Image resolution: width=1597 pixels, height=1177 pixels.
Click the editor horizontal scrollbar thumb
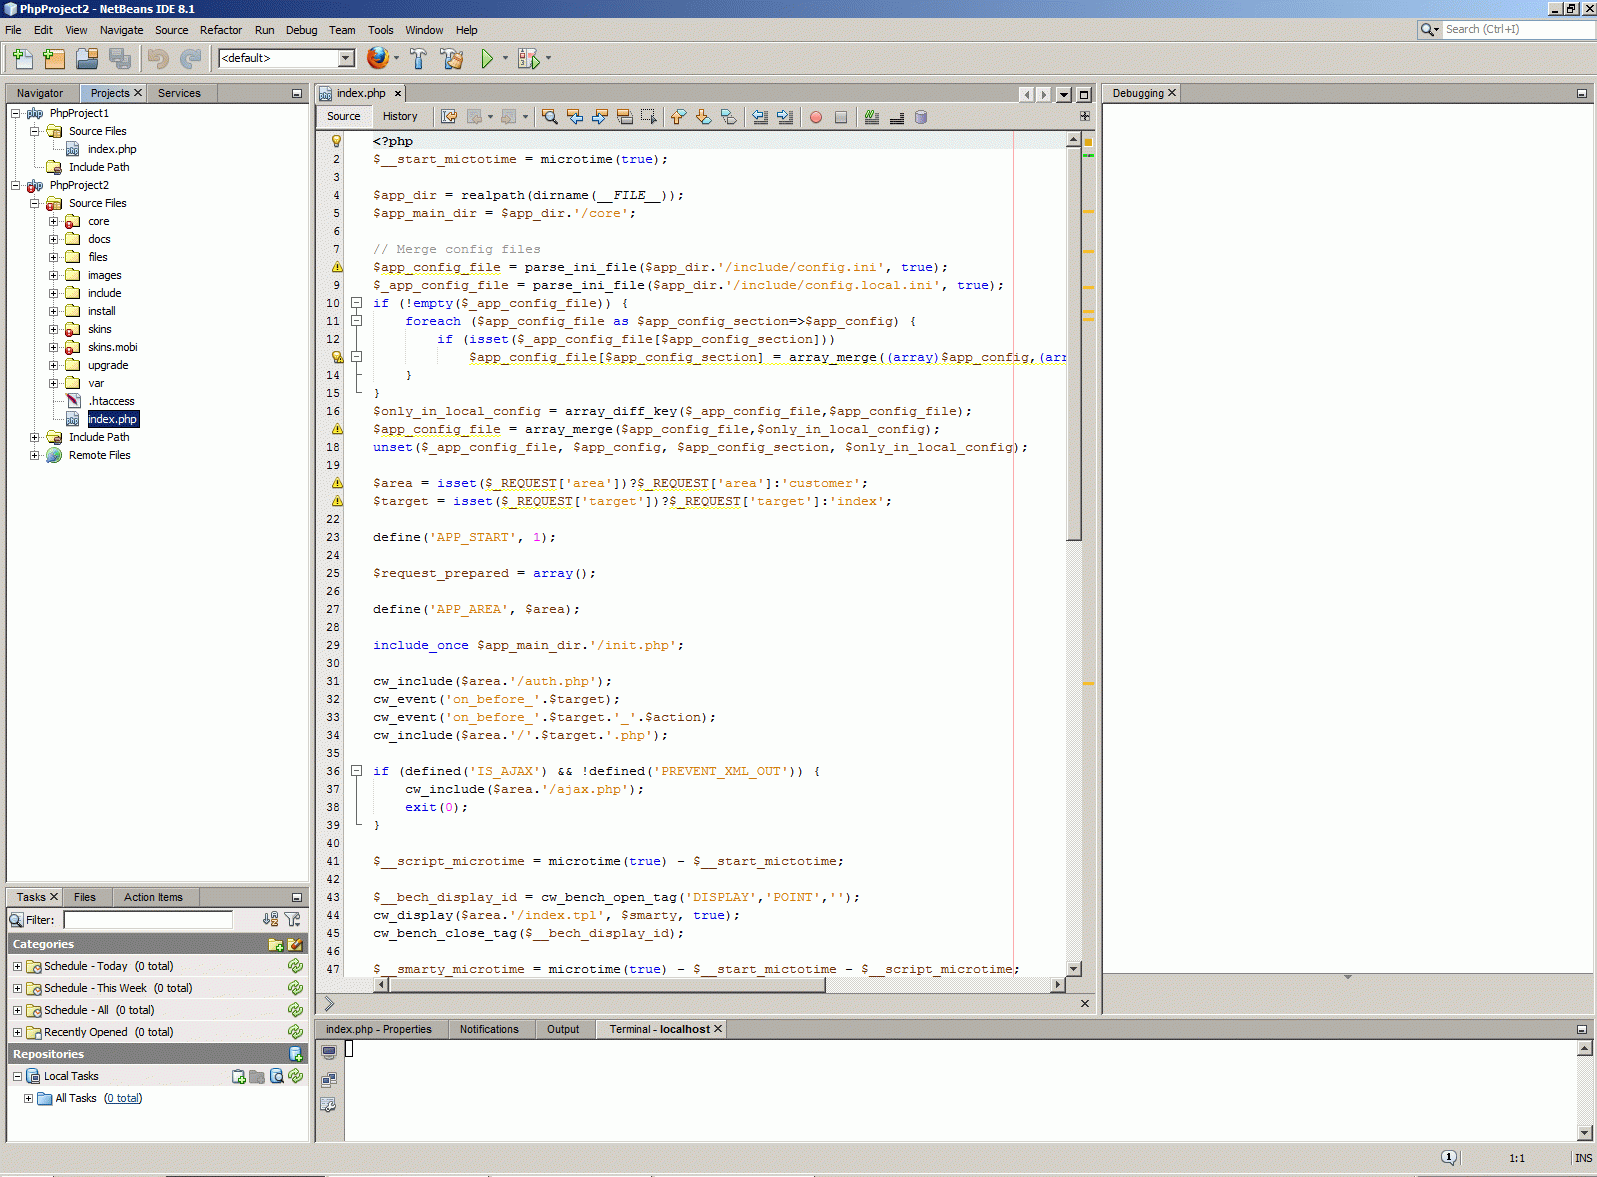[x=606, y=985]
